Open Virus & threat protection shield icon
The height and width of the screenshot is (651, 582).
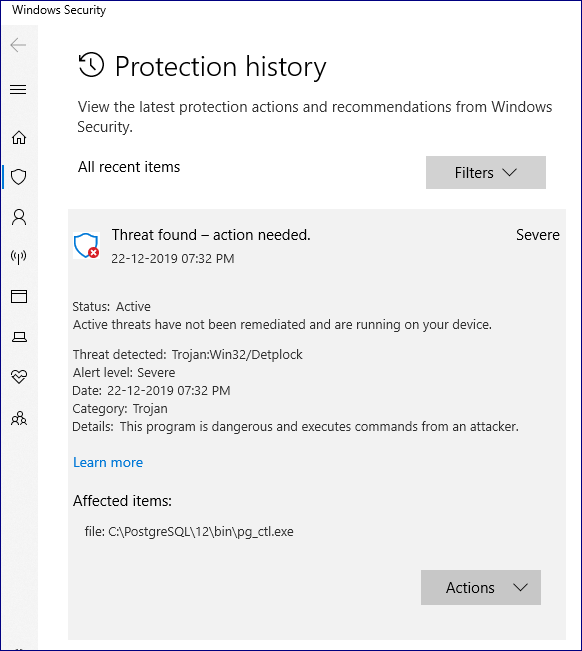[19, 177]
